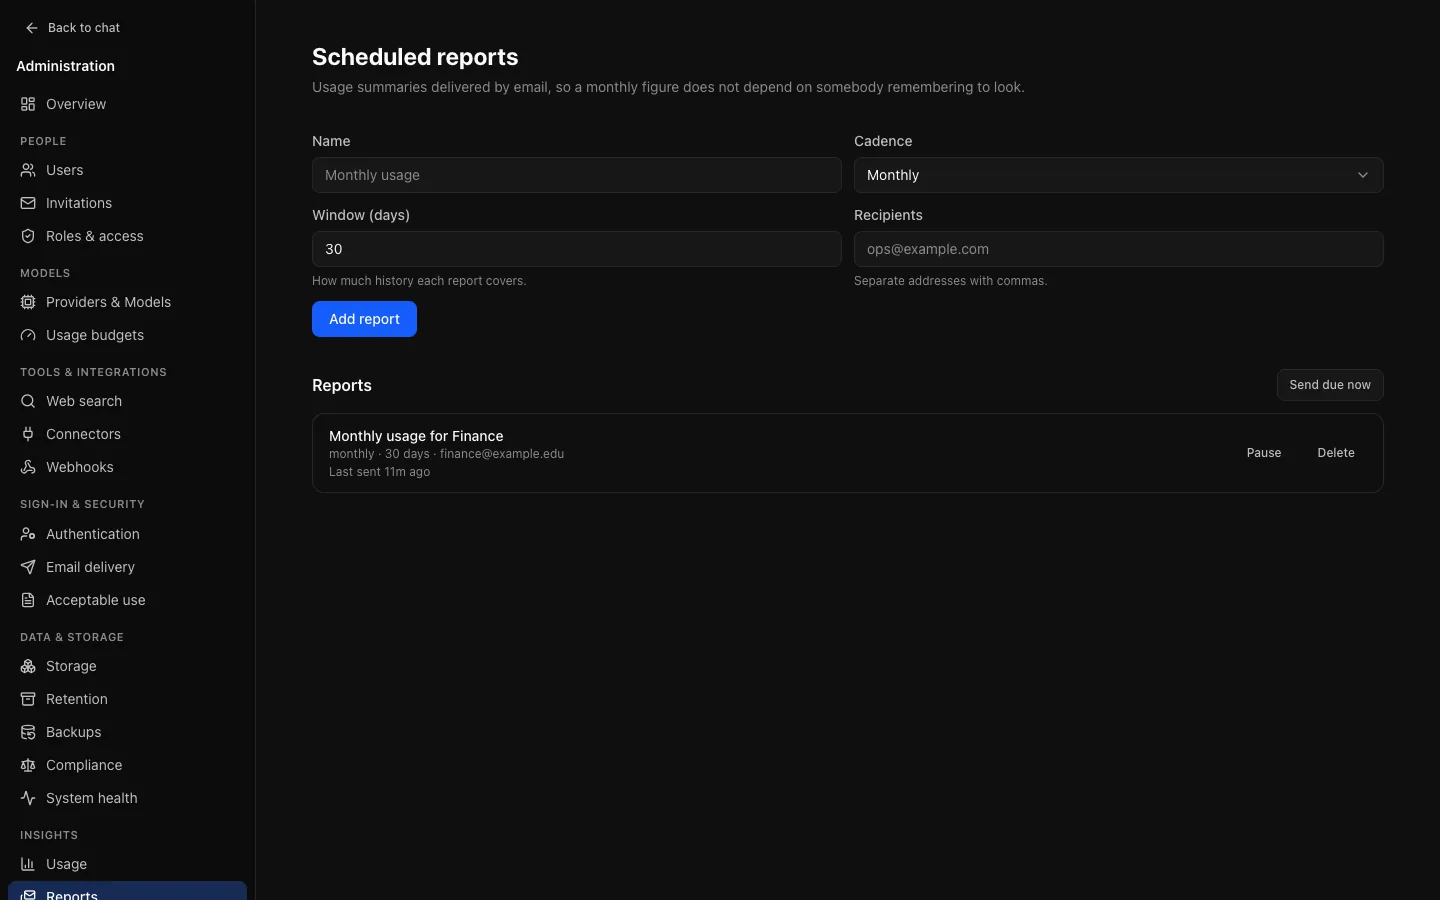Return via Back to chat link
Viewport: 1440px width, 900px height.
pyautogui.click(x=72, y=28)
